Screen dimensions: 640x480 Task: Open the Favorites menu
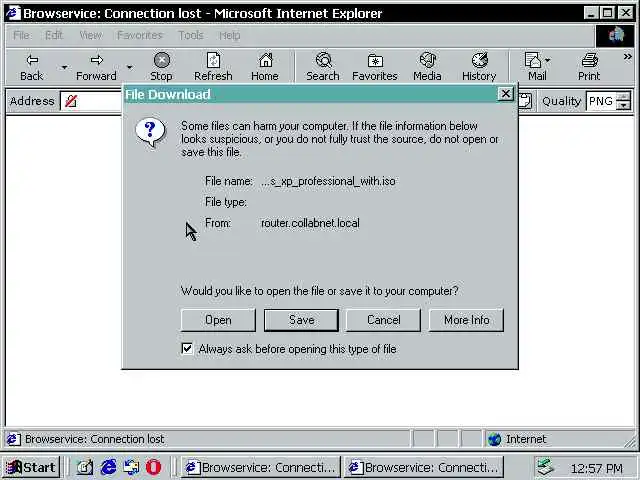tap(140, 36)
